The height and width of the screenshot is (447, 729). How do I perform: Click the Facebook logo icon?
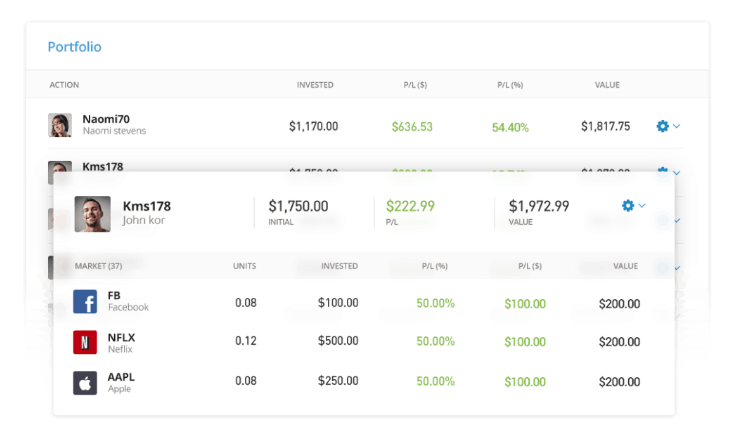point(85,302)
